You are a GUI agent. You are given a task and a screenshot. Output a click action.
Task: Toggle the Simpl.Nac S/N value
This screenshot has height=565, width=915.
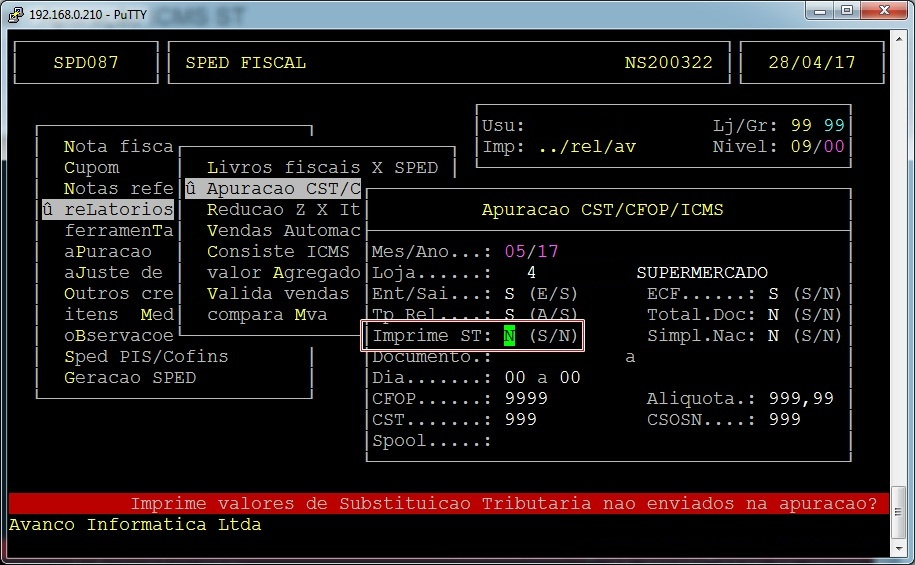[x=773, y=336]
